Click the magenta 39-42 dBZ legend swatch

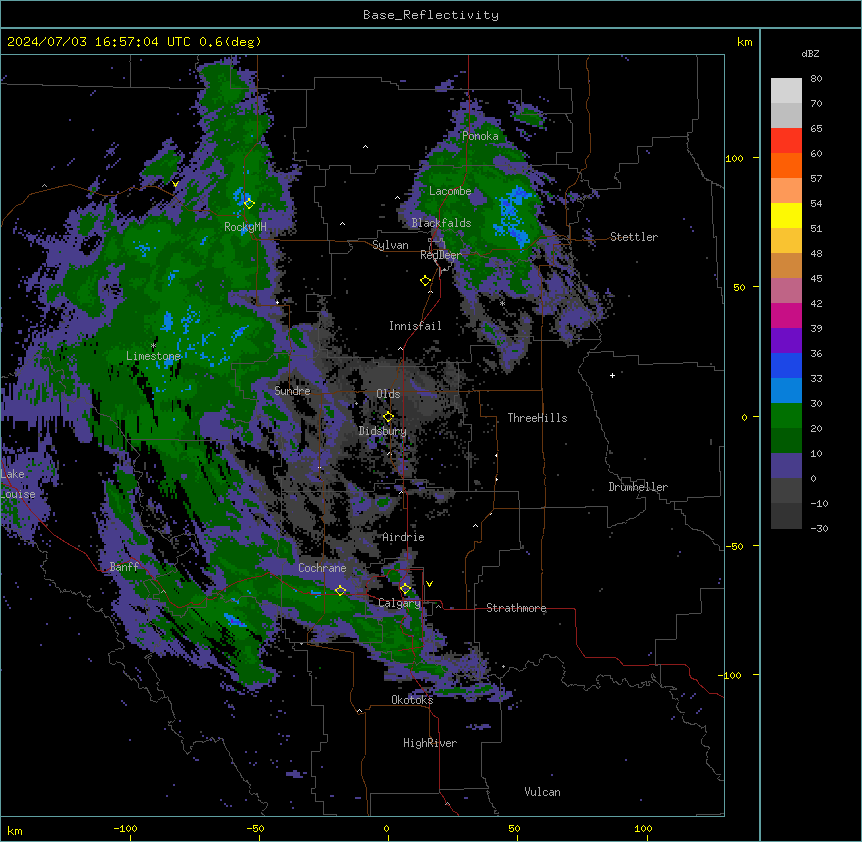pos(786,315)
